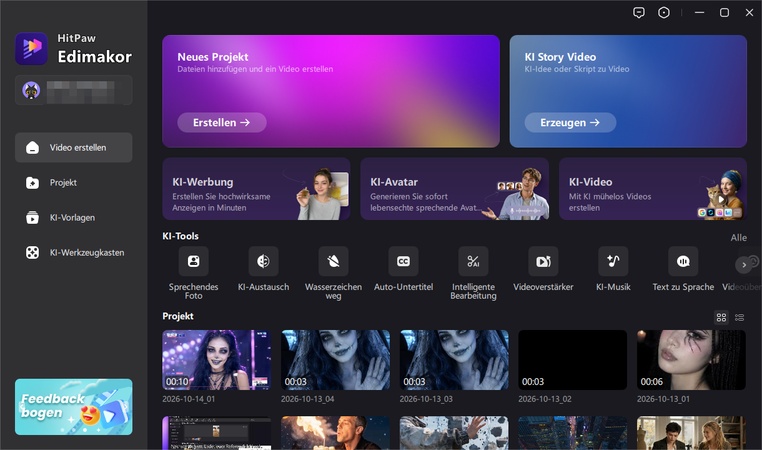Screen dimensions: 762x450
Task: Open project thumbnail 2026-10-13_04
Action: click(x=335, y=360)
